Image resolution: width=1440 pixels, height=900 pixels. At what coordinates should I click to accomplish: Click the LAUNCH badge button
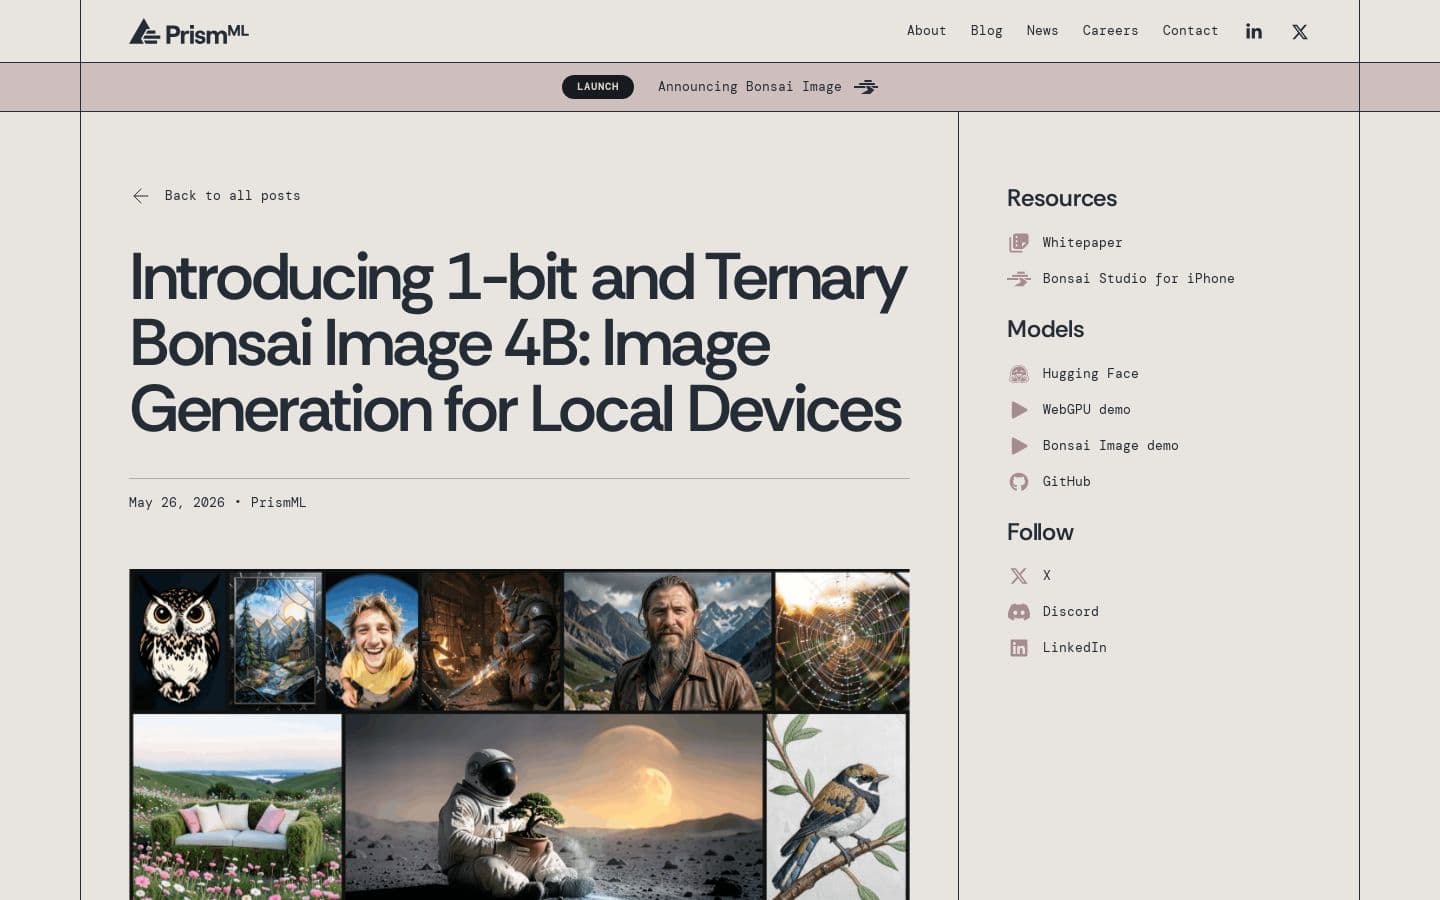(597, 87)
